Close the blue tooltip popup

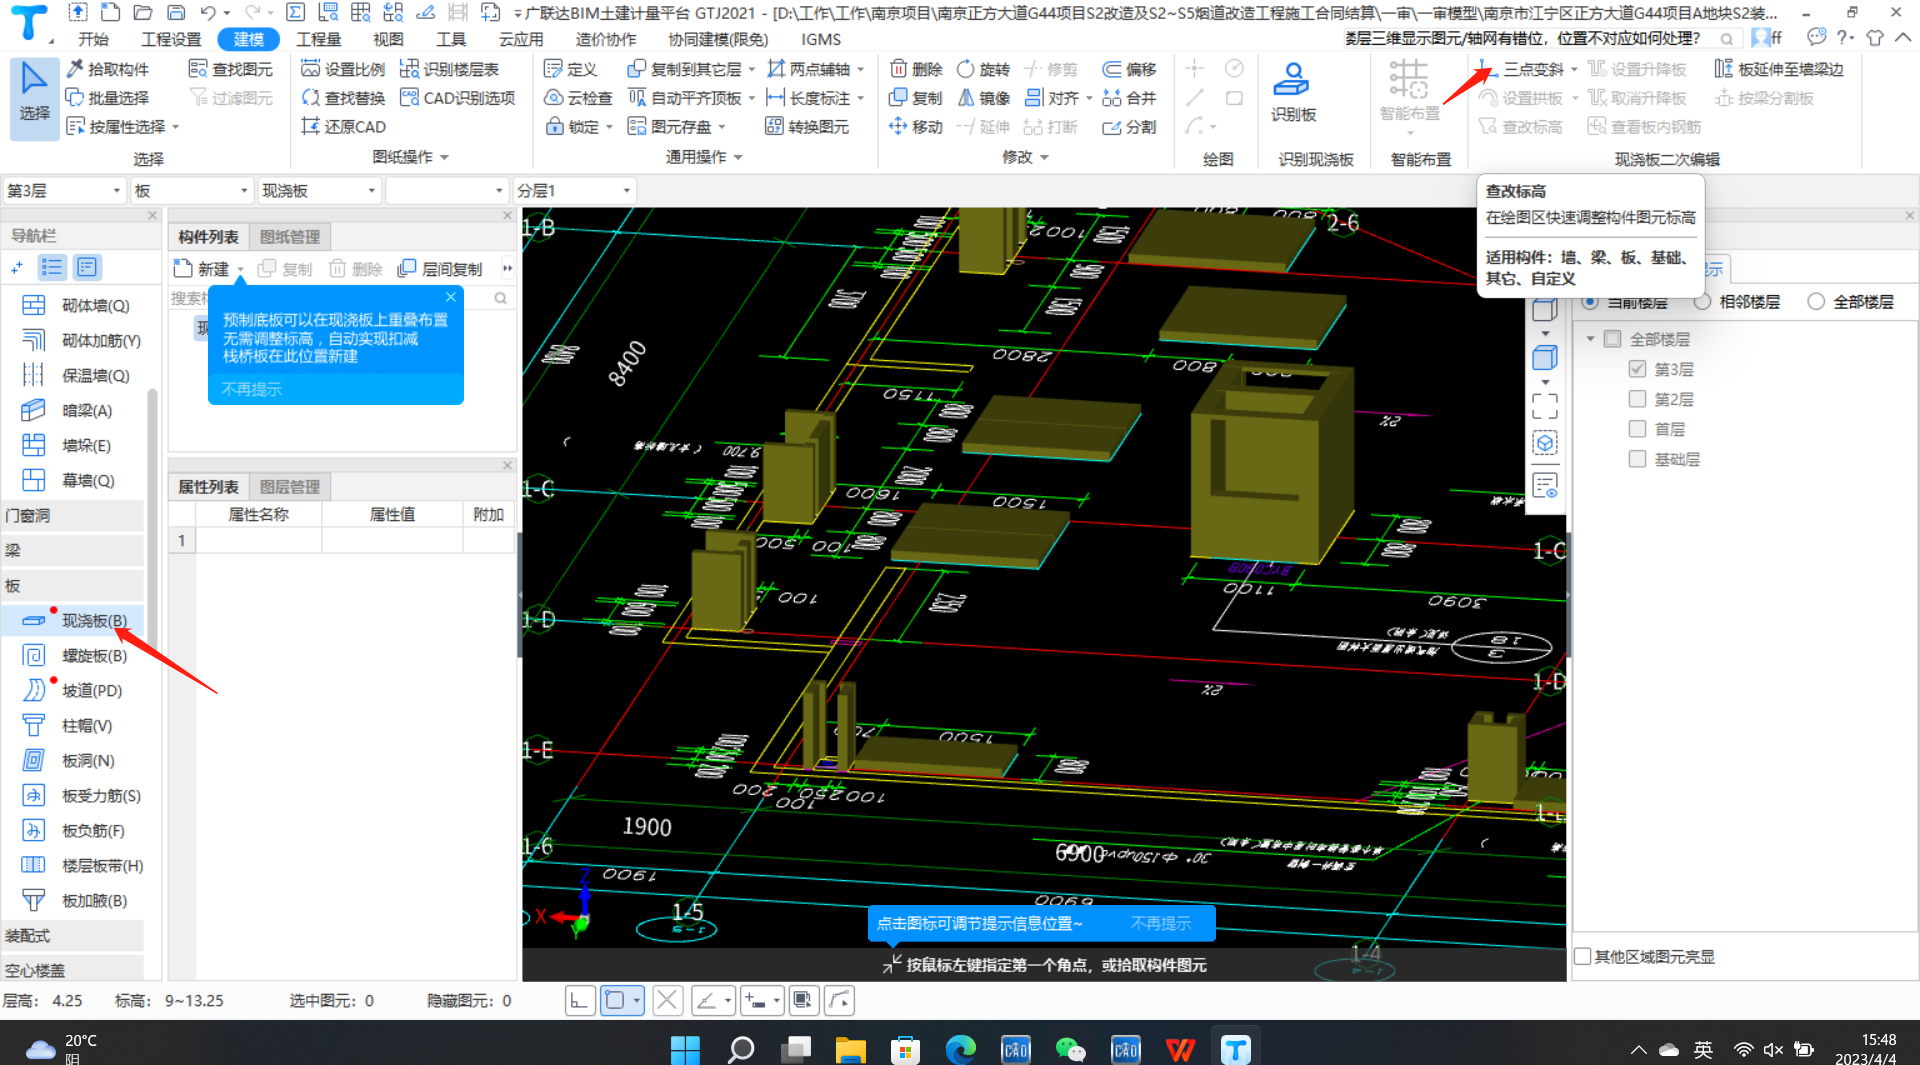pos(451,297)
